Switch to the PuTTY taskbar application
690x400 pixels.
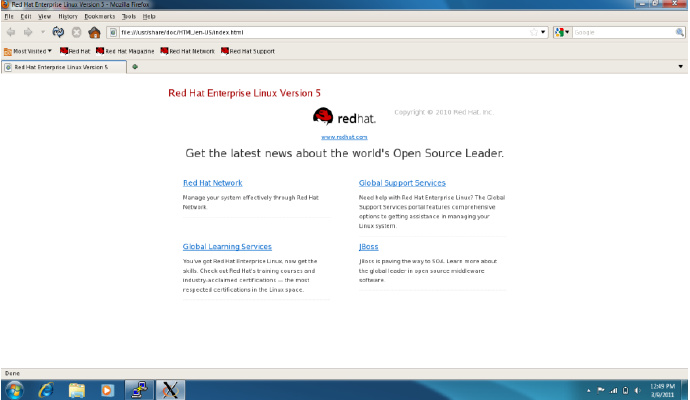pos(139,390)
